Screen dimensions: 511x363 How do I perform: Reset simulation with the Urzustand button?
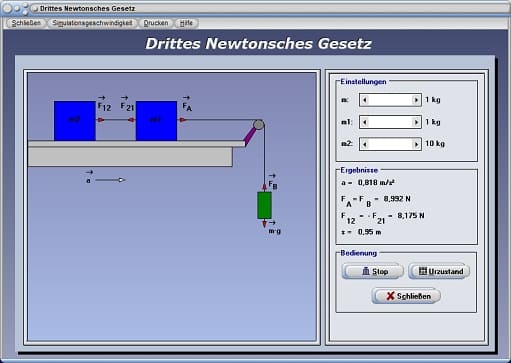pyautogui.click(x=439, y=271)
